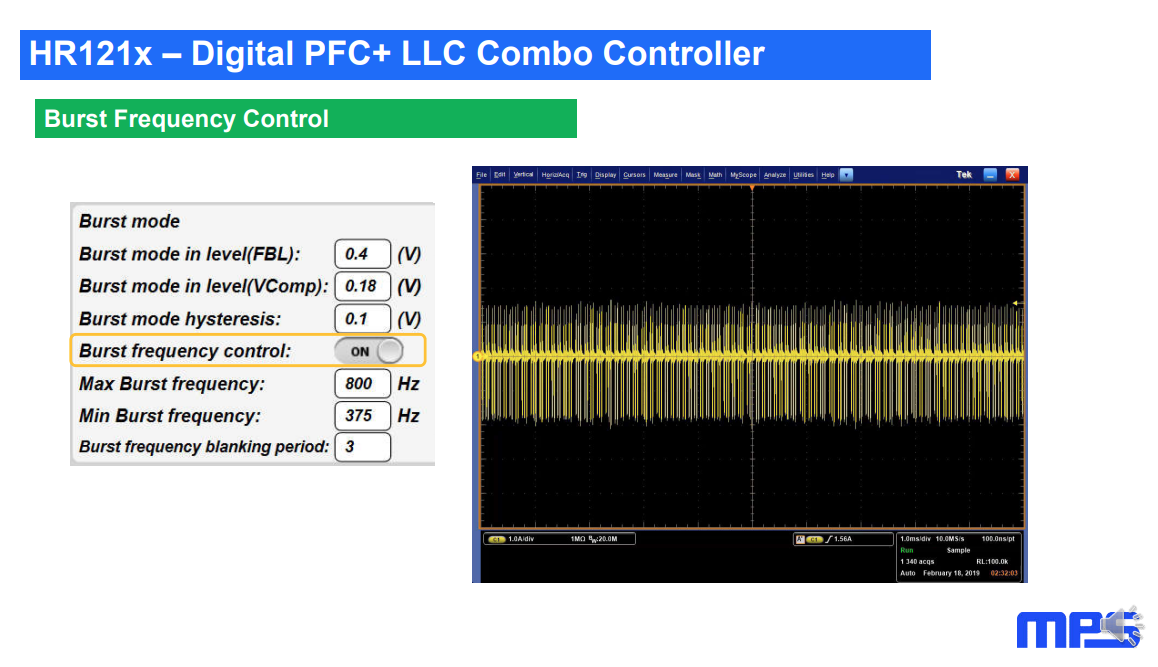Click the 02:32:03 time readout

(x=1004, y=573)
